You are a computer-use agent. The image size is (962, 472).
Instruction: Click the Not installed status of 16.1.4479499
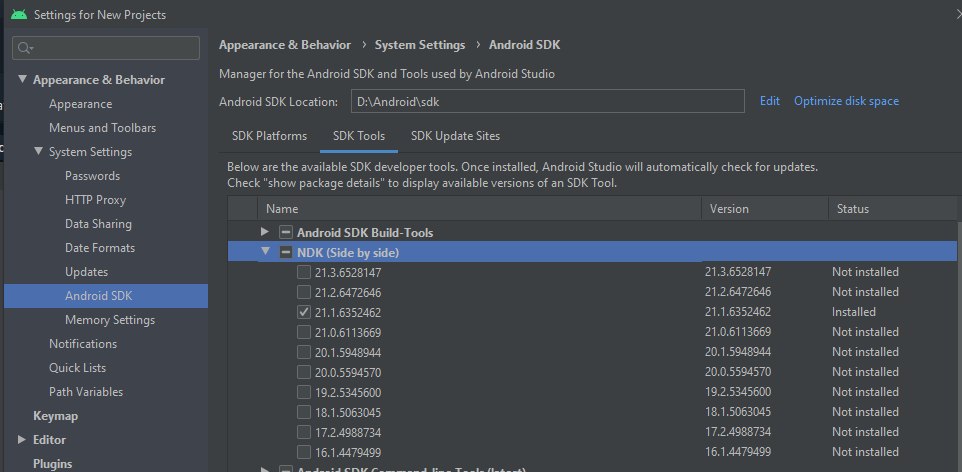pos(865,452)
